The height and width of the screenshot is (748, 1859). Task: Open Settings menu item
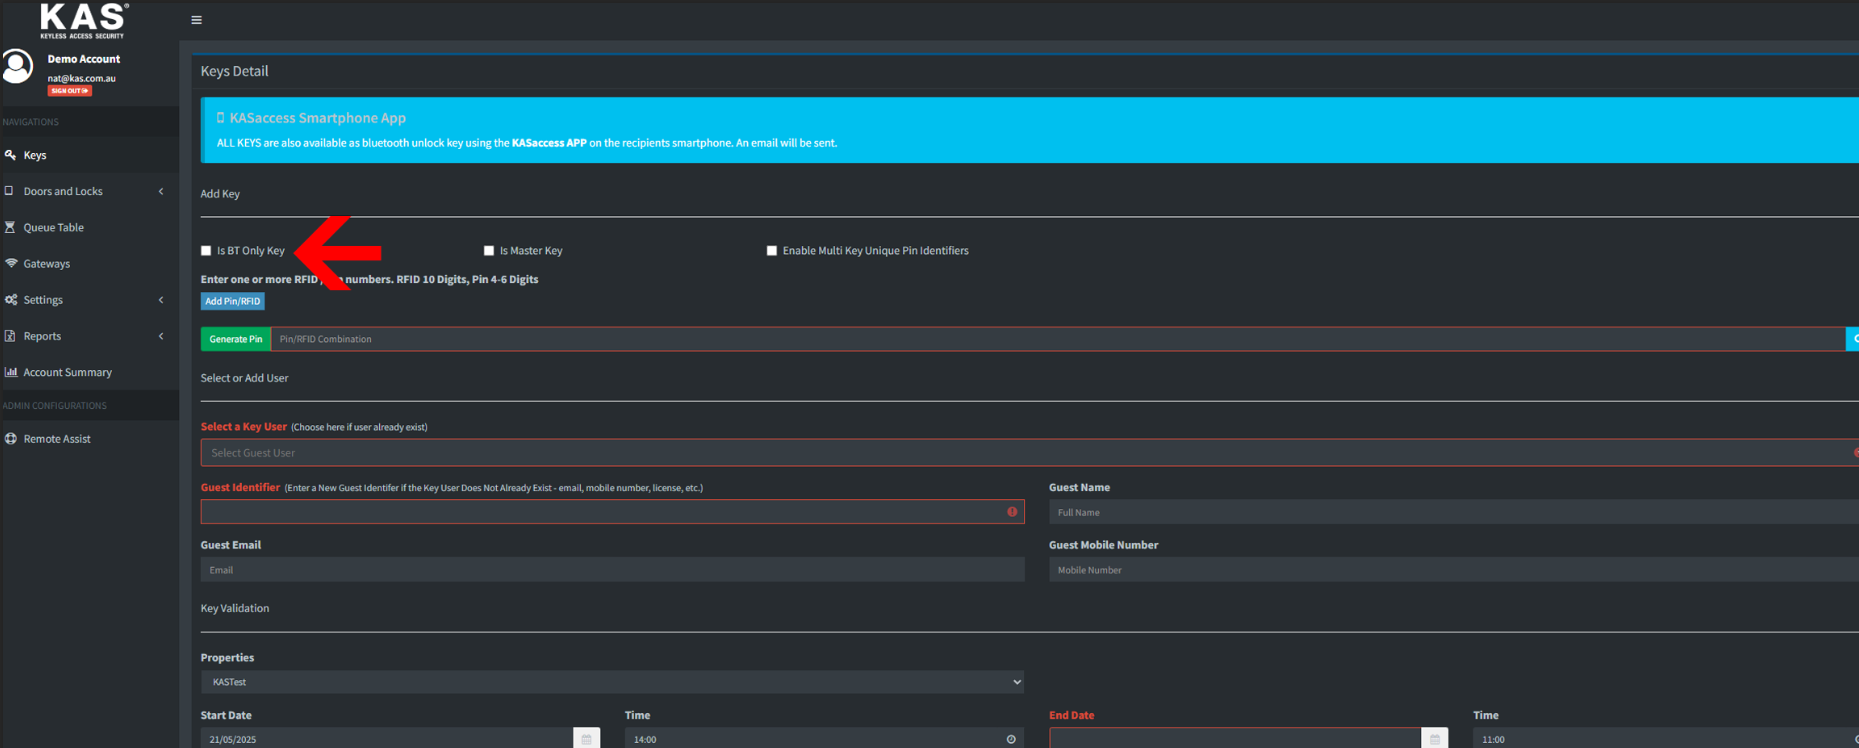[89, 300]
